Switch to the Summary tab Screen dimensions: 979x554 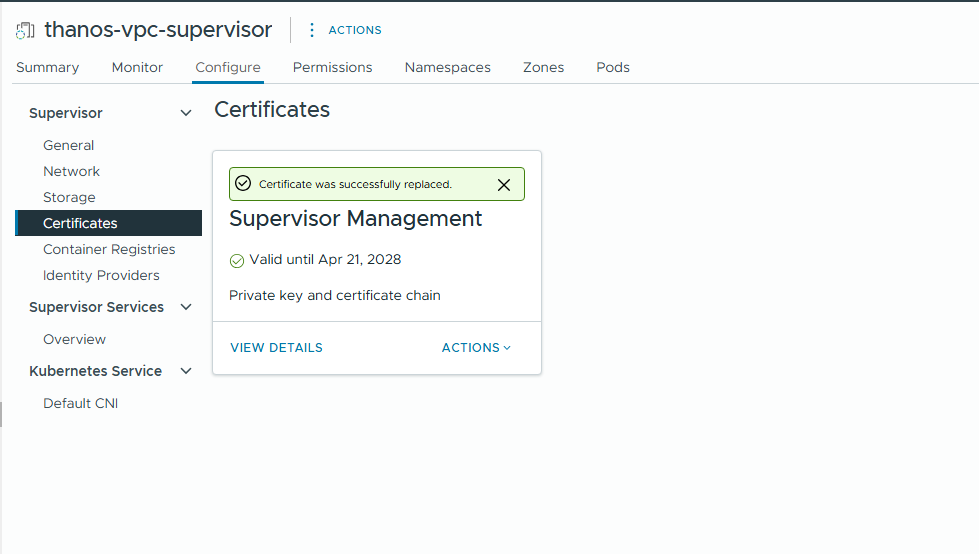pyautogui.click(x=47, y=67)
